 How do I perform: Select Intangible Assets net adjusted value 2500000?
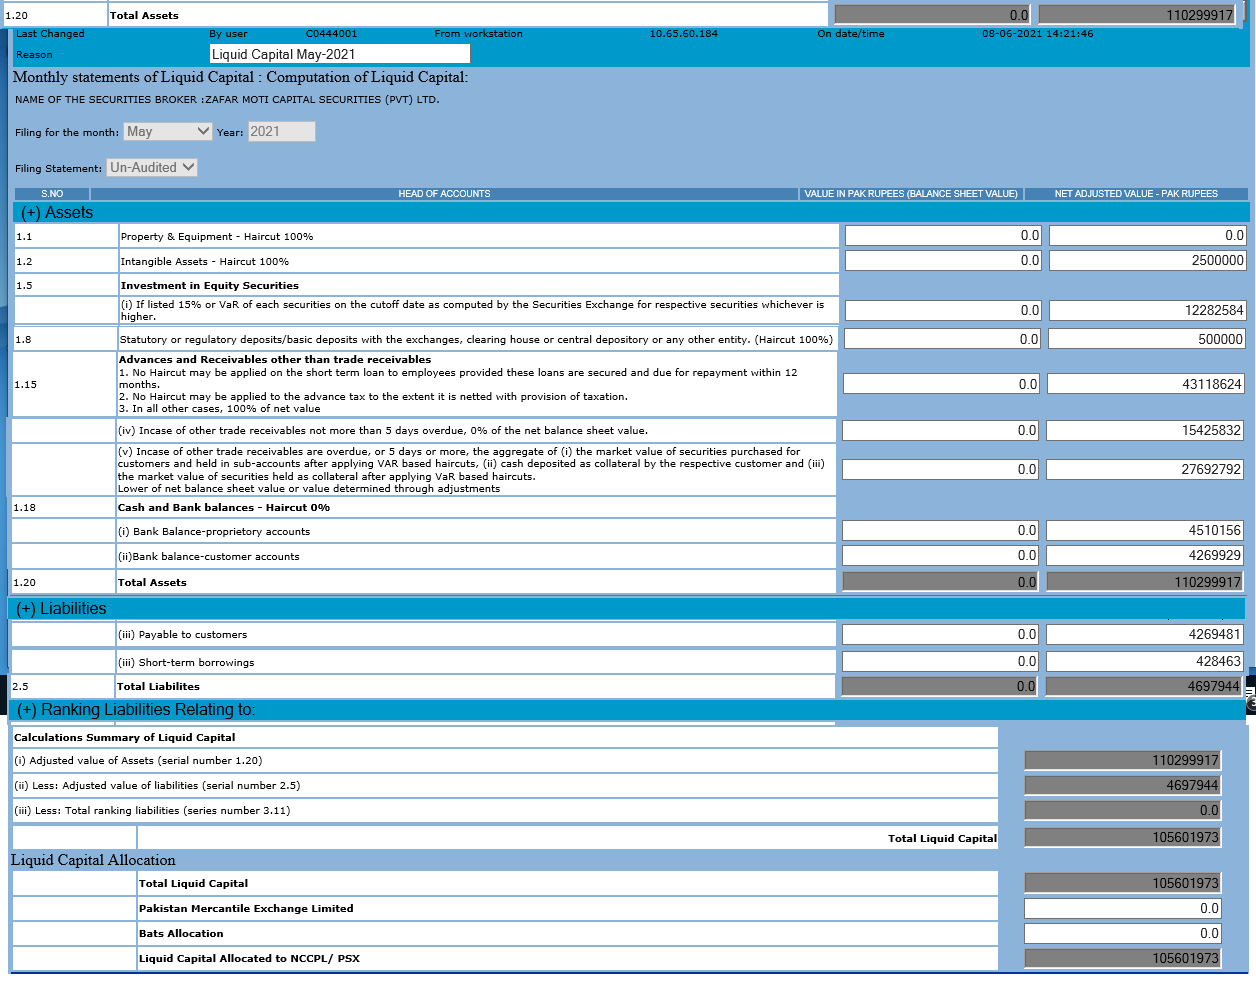pos(1147,261)
